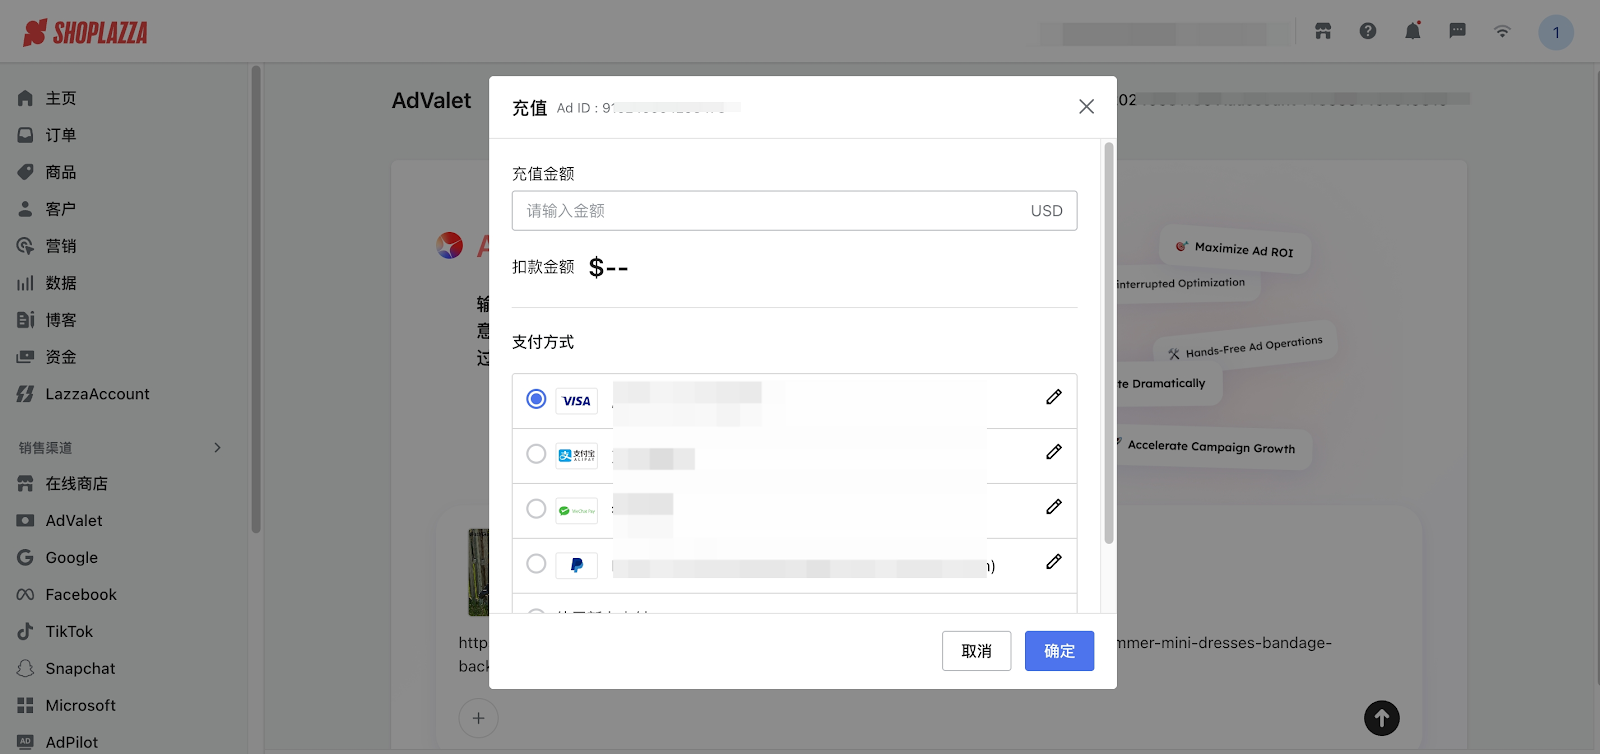
Task: Open the account avatar menu
Action: (x=1555, y=32)
